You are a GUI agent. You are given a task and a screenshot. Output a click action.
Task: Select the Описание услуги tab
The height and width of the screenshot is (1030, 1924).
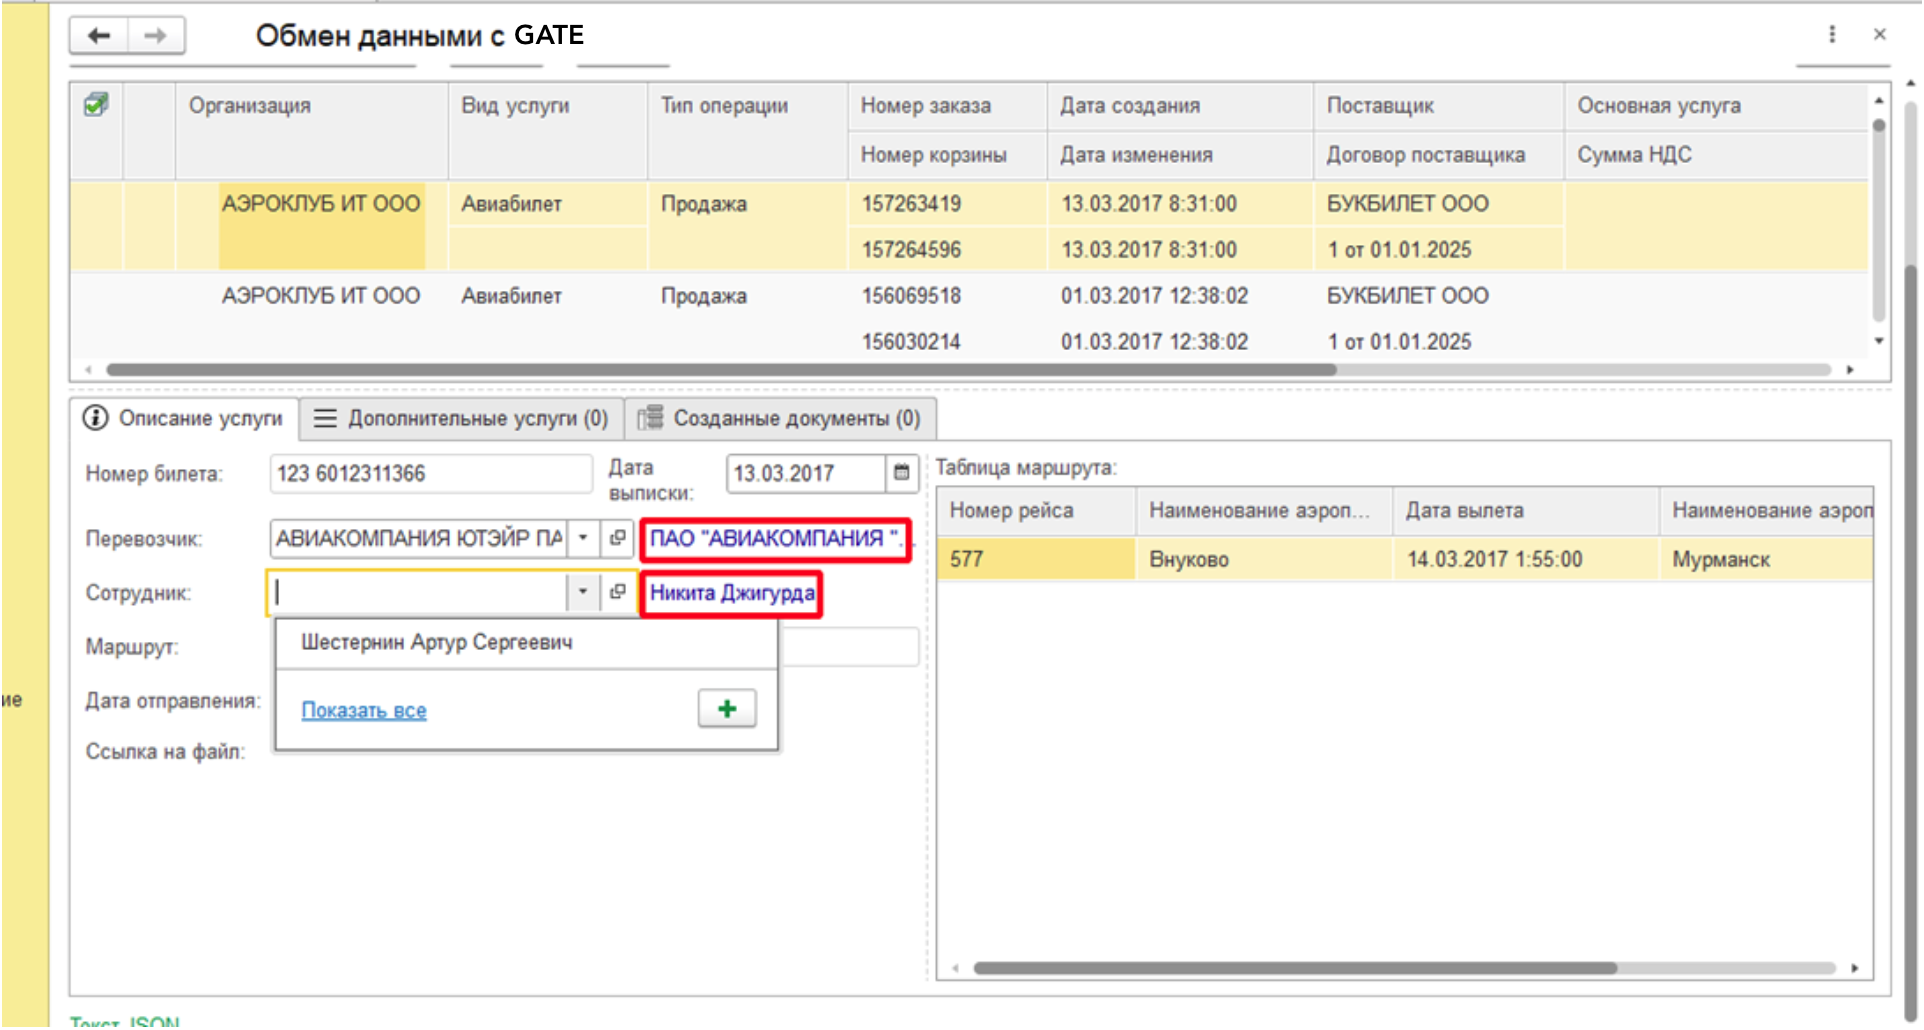click(x=184, y=418)
